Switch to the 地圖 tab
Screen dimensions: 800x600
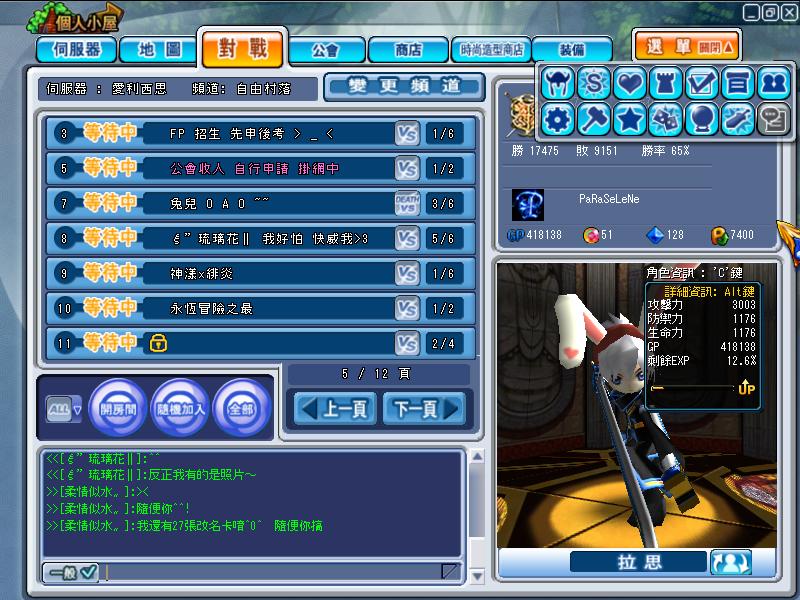click(159, 50)
